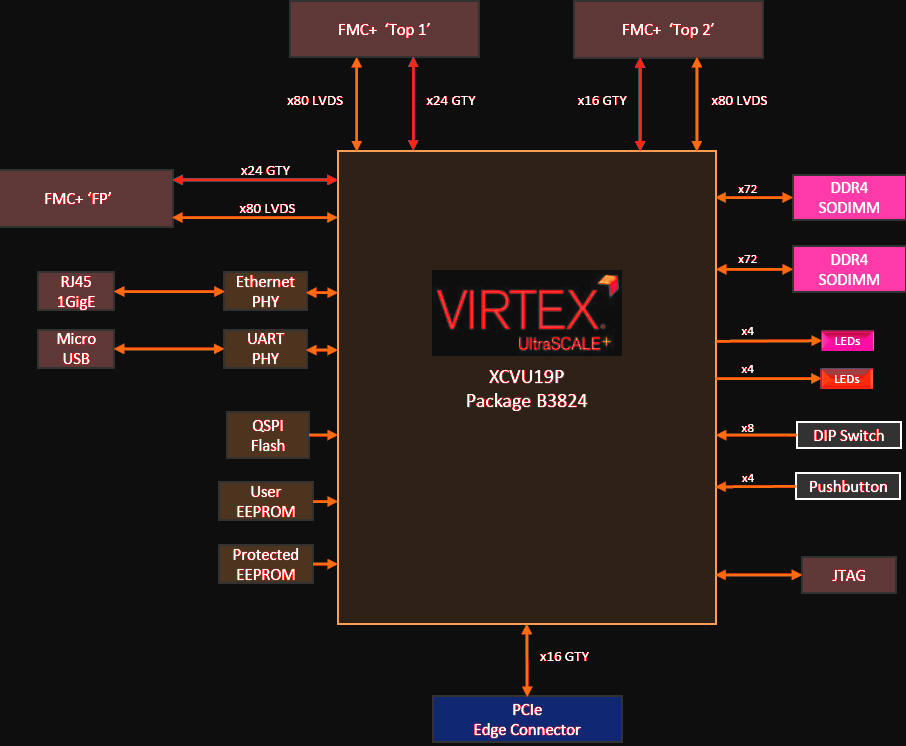Image resolution: width=906 pixels, height=746 pixels.
Task: Click x24 GTY label near FMC+ FP
Action: [265, 170]
